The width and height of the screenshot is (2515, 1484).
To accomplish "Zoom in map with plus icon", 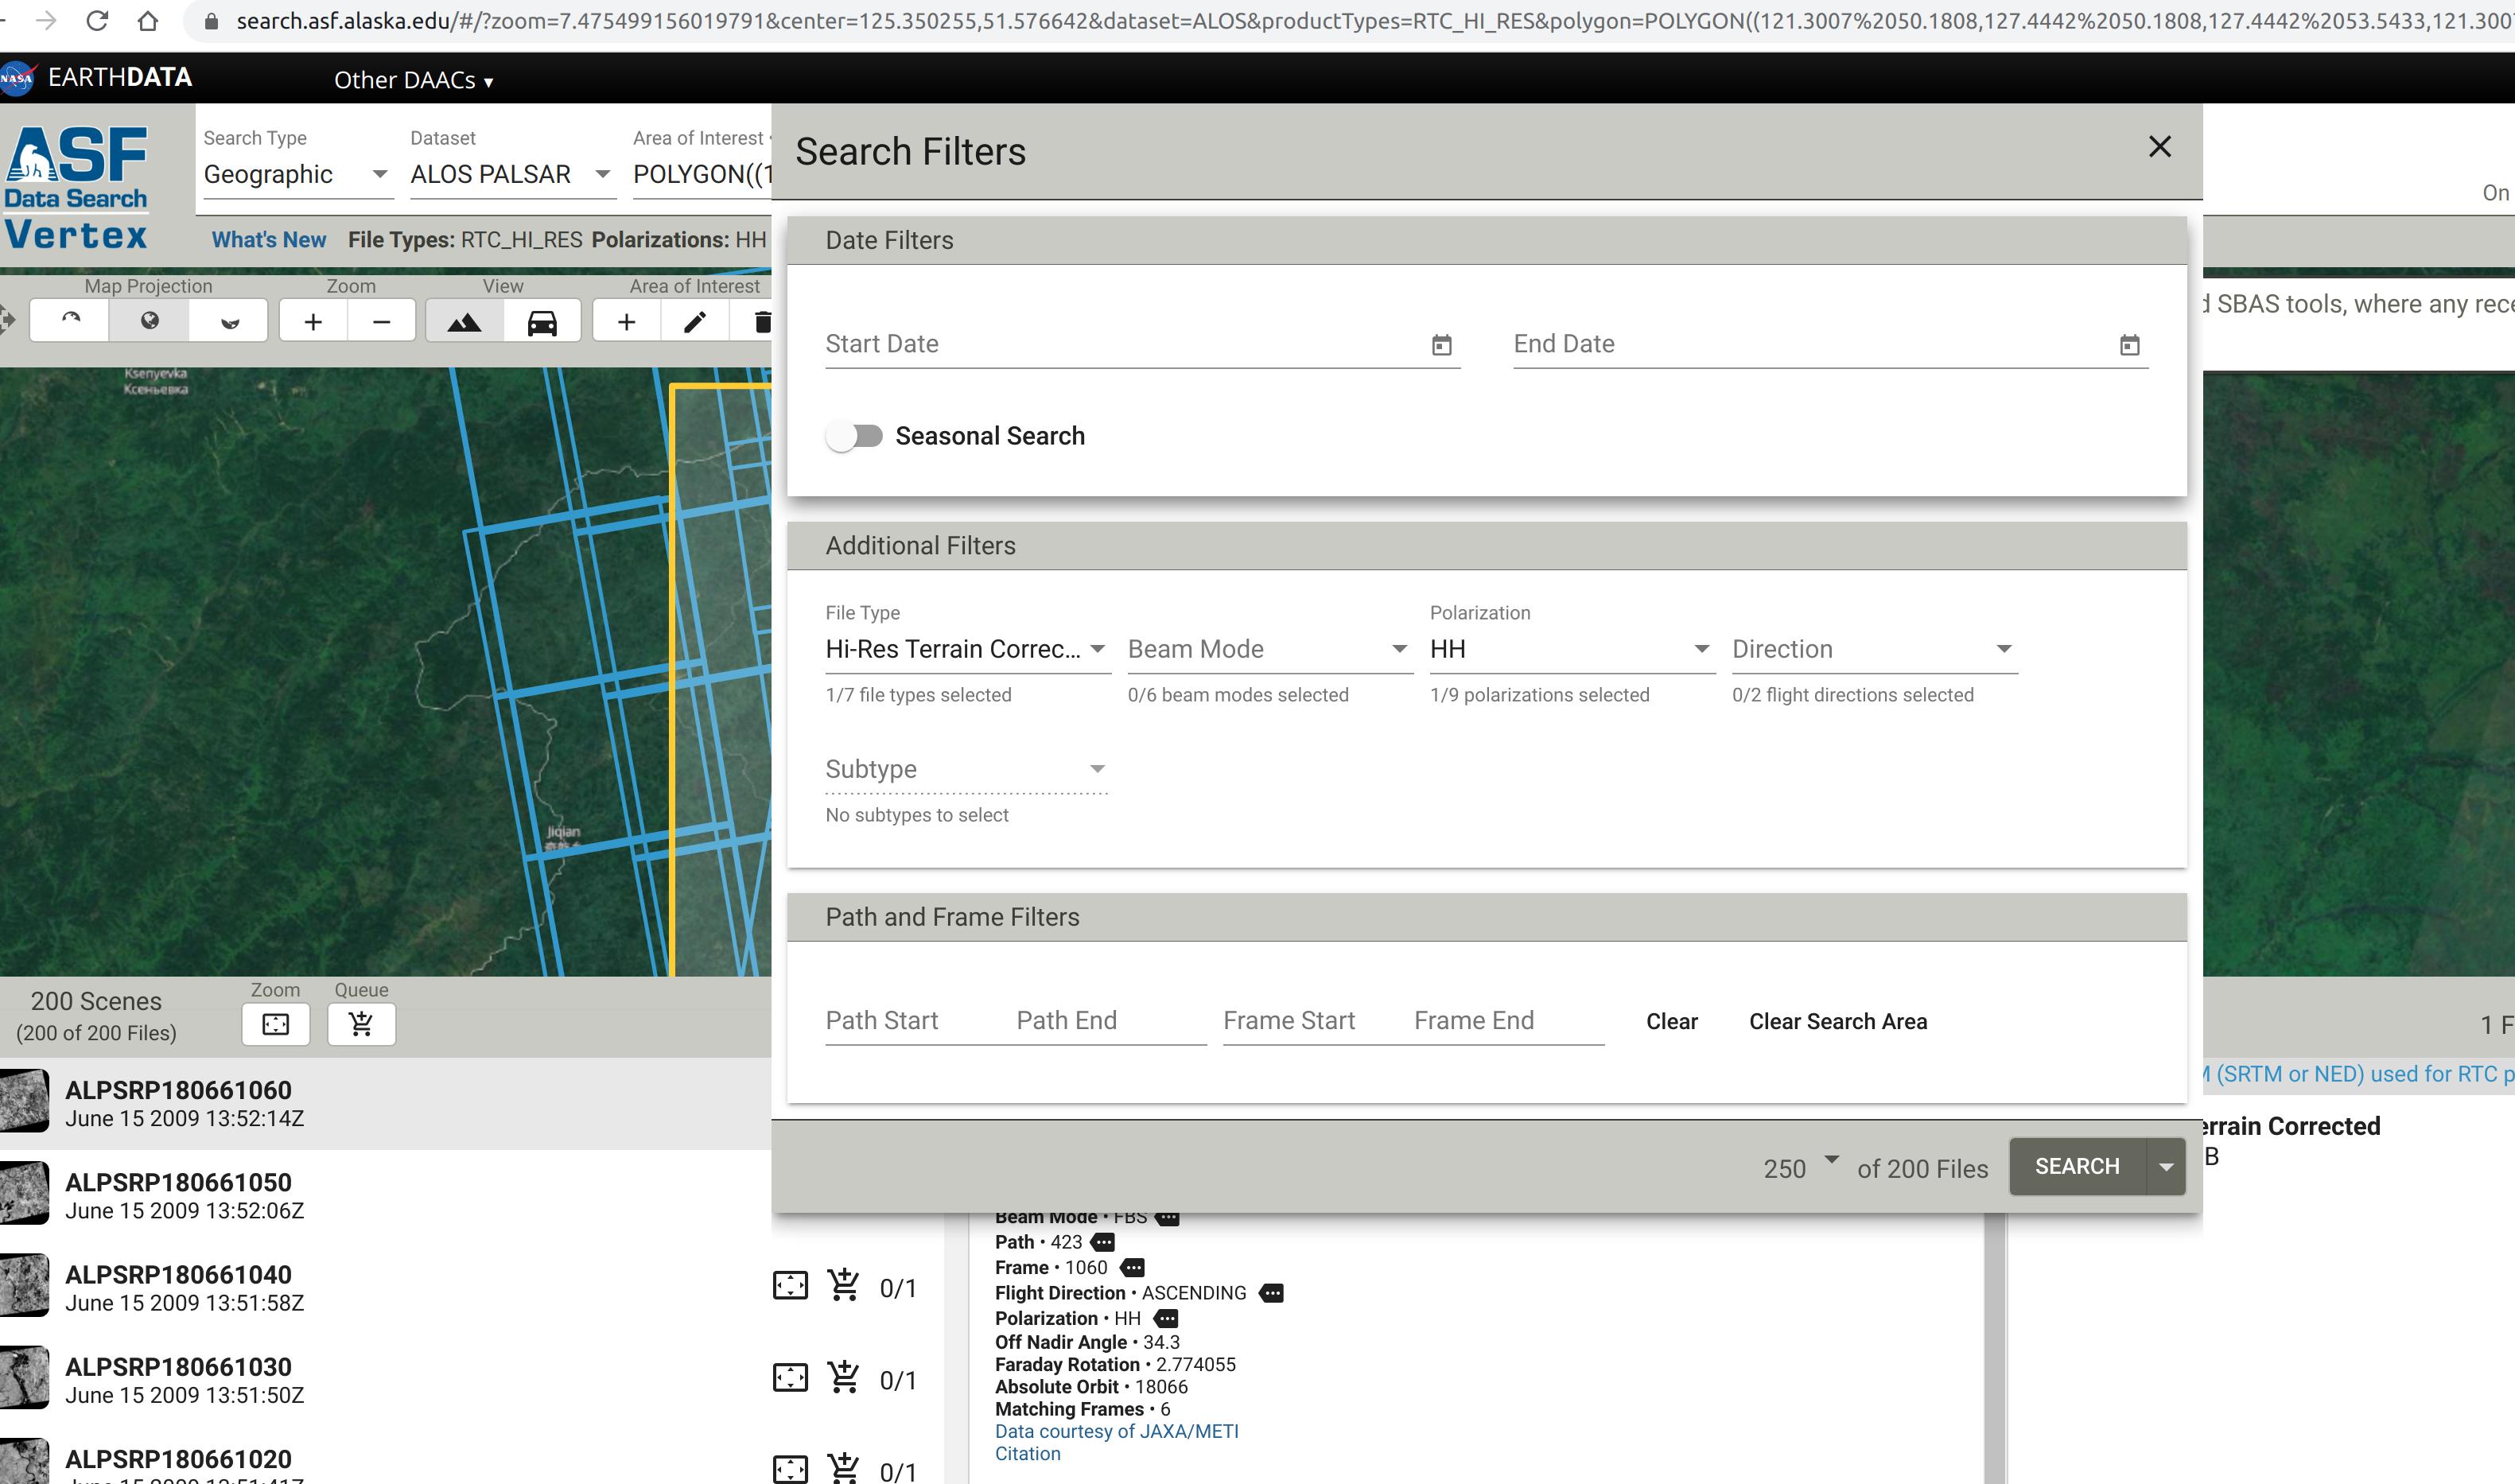I will (x=313, y=322).
